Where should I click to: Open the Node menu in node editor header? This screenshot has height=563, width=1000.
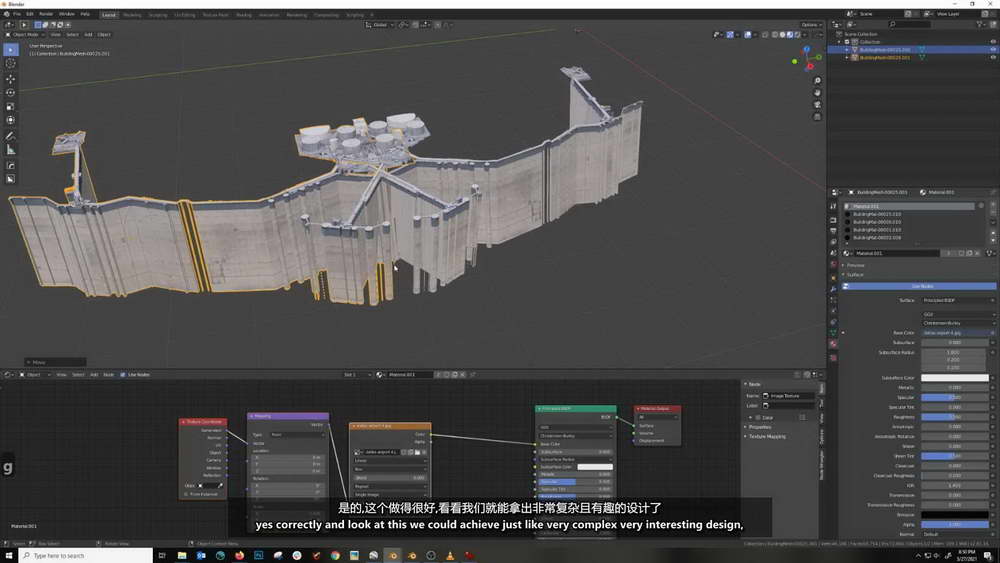(109, 375)
